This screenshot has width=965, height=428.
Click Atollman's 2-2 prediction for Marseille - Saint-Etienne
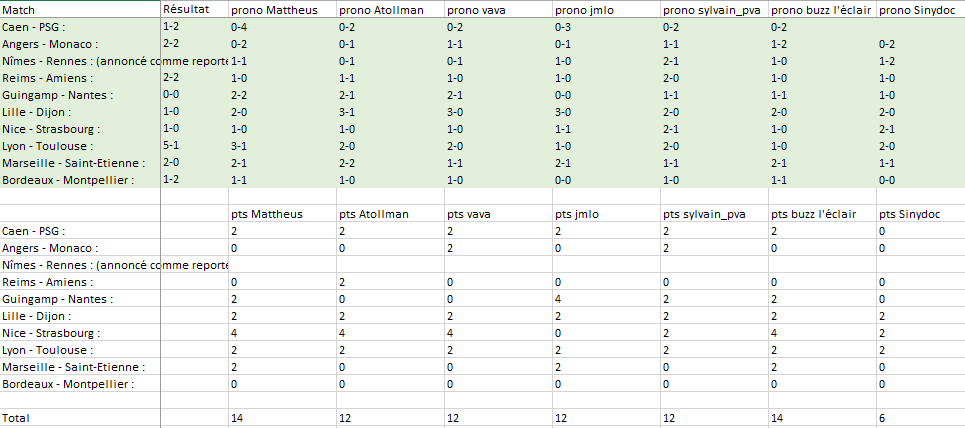coord(347,162)
